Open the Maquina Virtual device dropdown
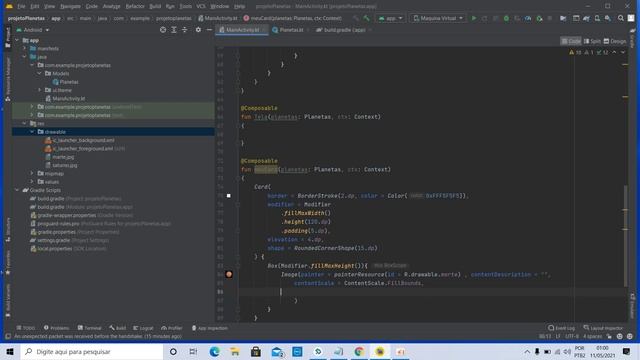Screen dimensions: 640x360 click(438, 18)
